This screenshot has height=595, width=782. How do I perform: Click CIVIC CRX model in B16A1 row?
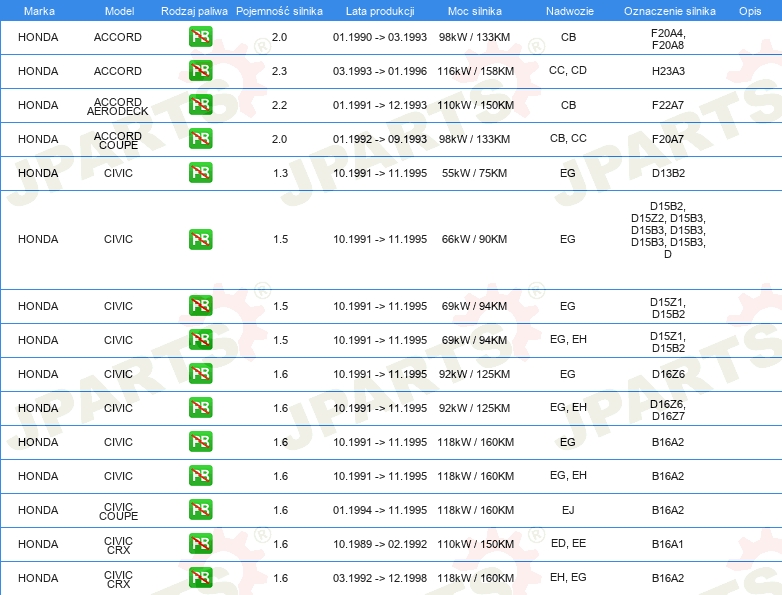118,545
